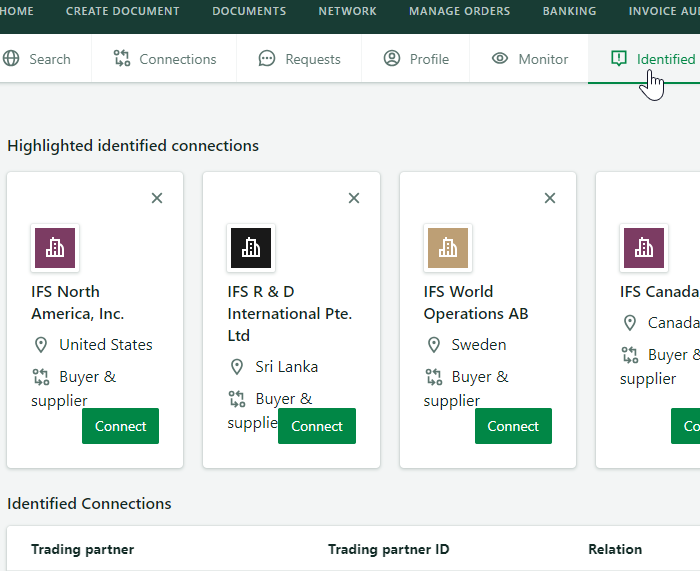This screenshot has width=700, height=571.
Task: Open BANKING menu item
Action: click(569, 11)
